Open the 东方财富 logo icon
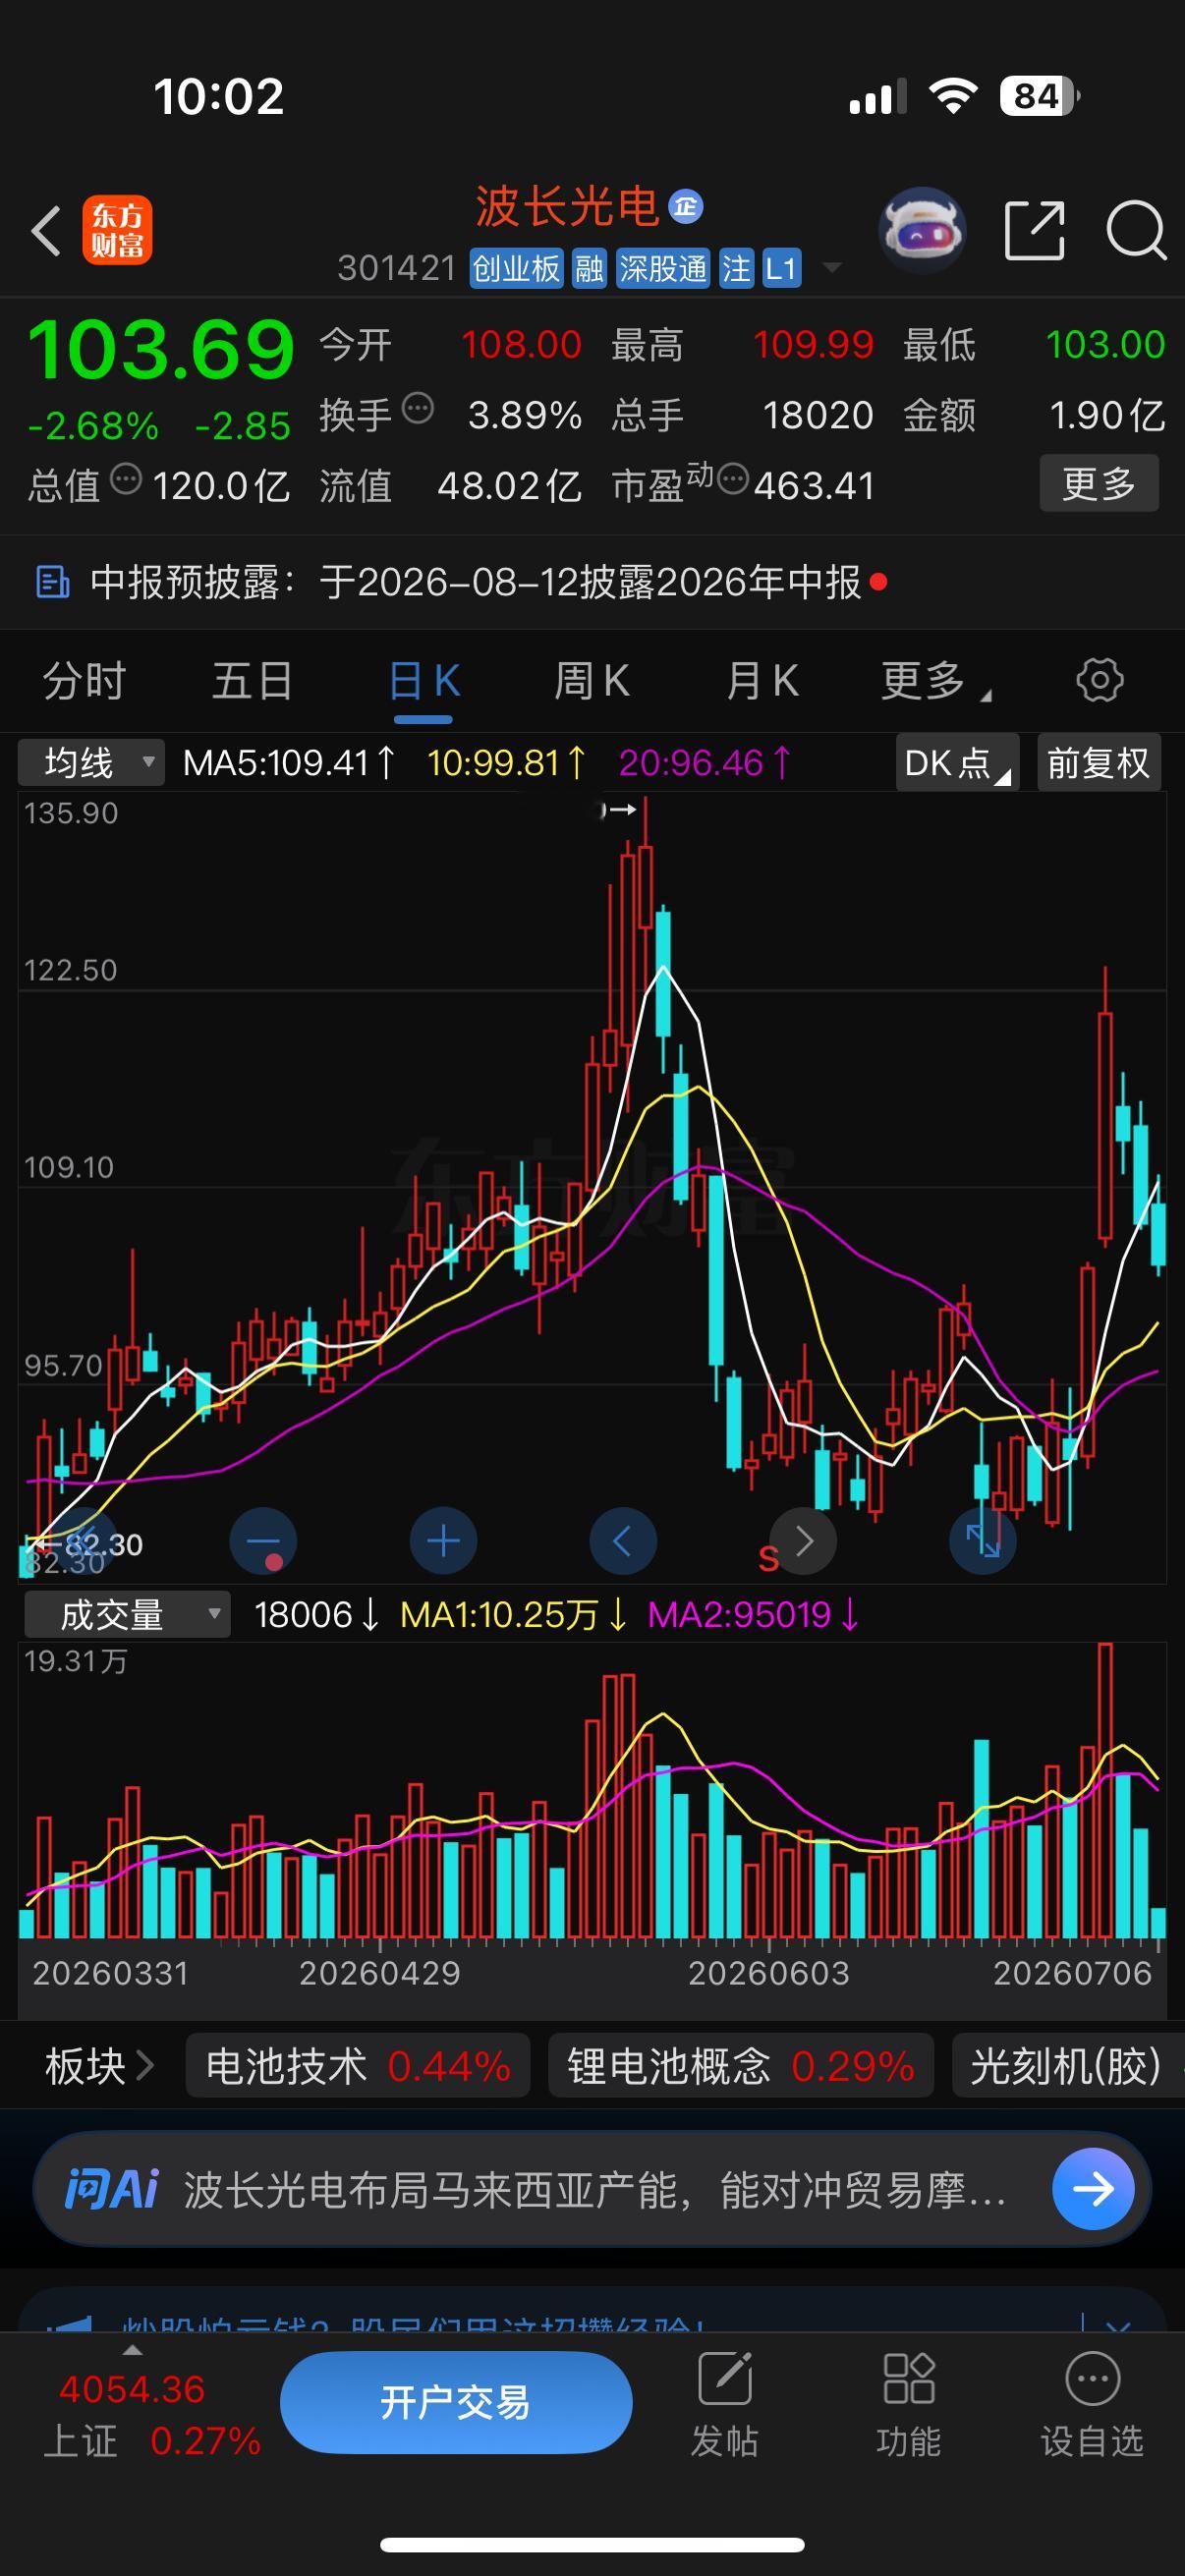Screen dimensions: 1185x2576 click(117, 230)
